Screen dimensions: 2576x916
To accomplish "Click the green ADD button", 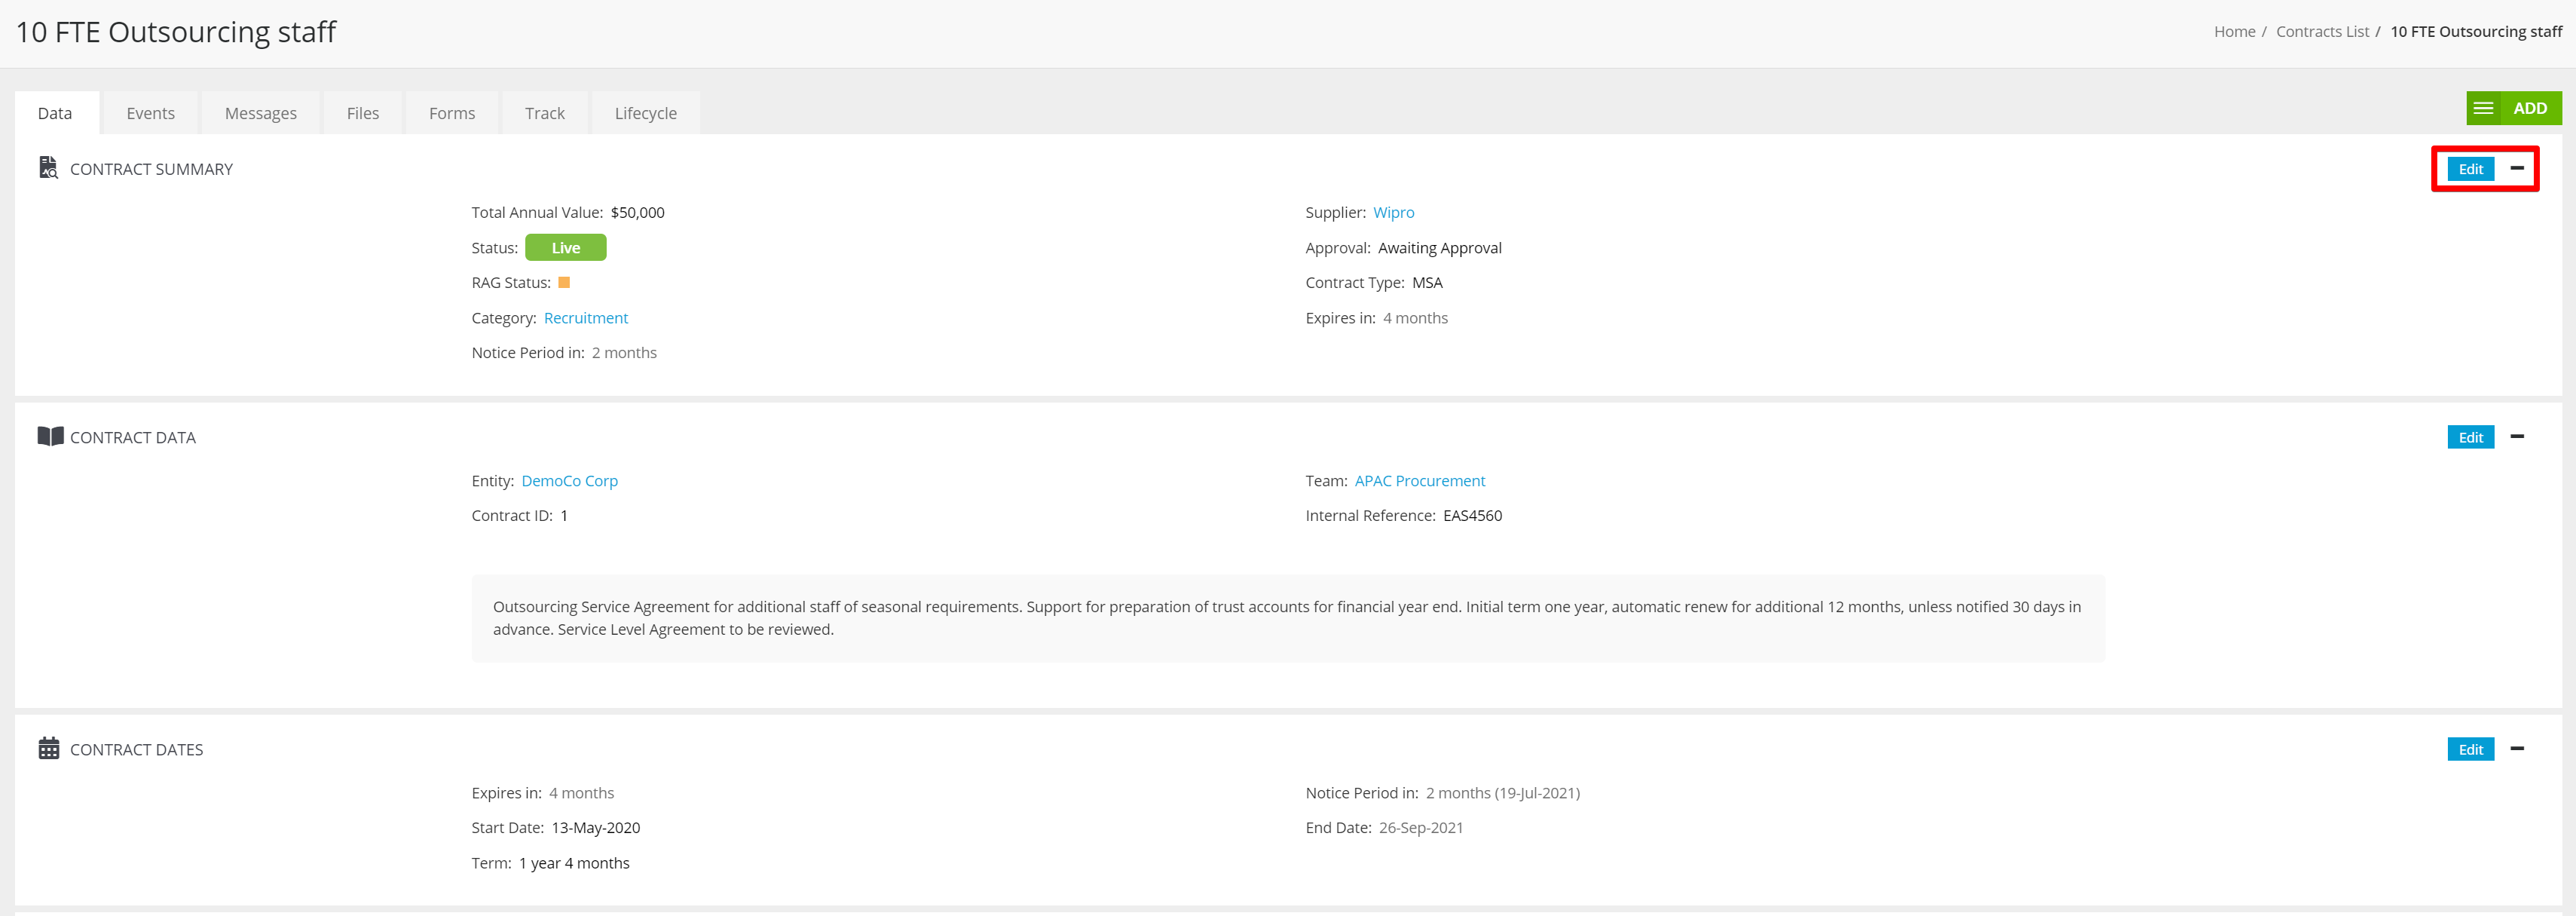I will click(2531, 108).
